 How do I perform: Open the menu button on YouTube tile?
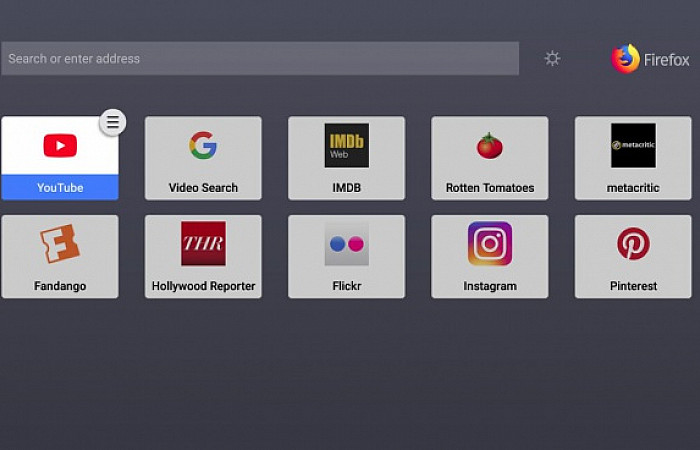[113, 122]
